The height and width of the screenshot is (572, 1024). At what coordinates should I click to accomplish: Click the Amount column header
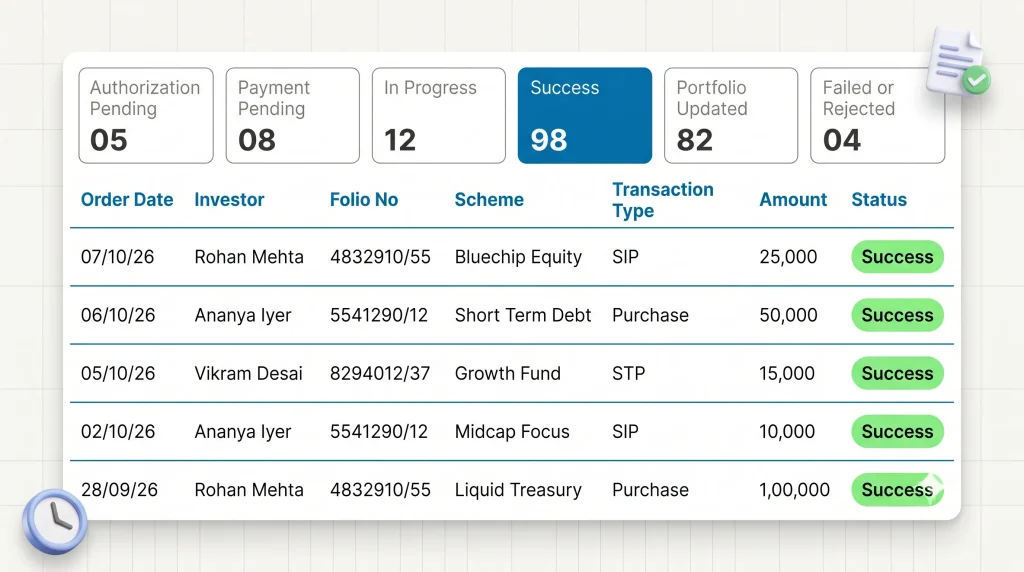pyautogui.click(x=793, y=200)
